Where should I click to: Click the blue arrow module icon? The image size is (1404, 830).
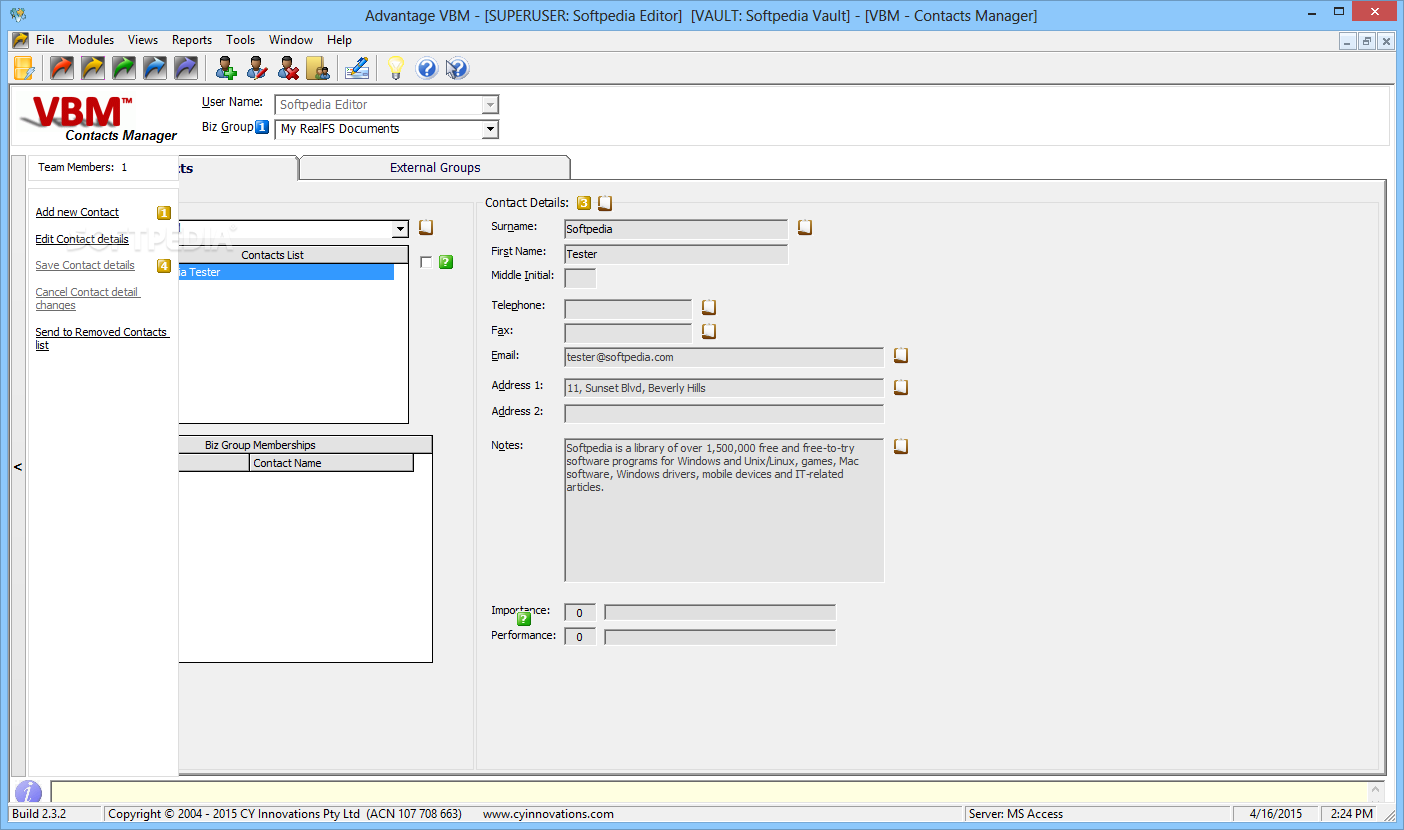click(155, 68)
